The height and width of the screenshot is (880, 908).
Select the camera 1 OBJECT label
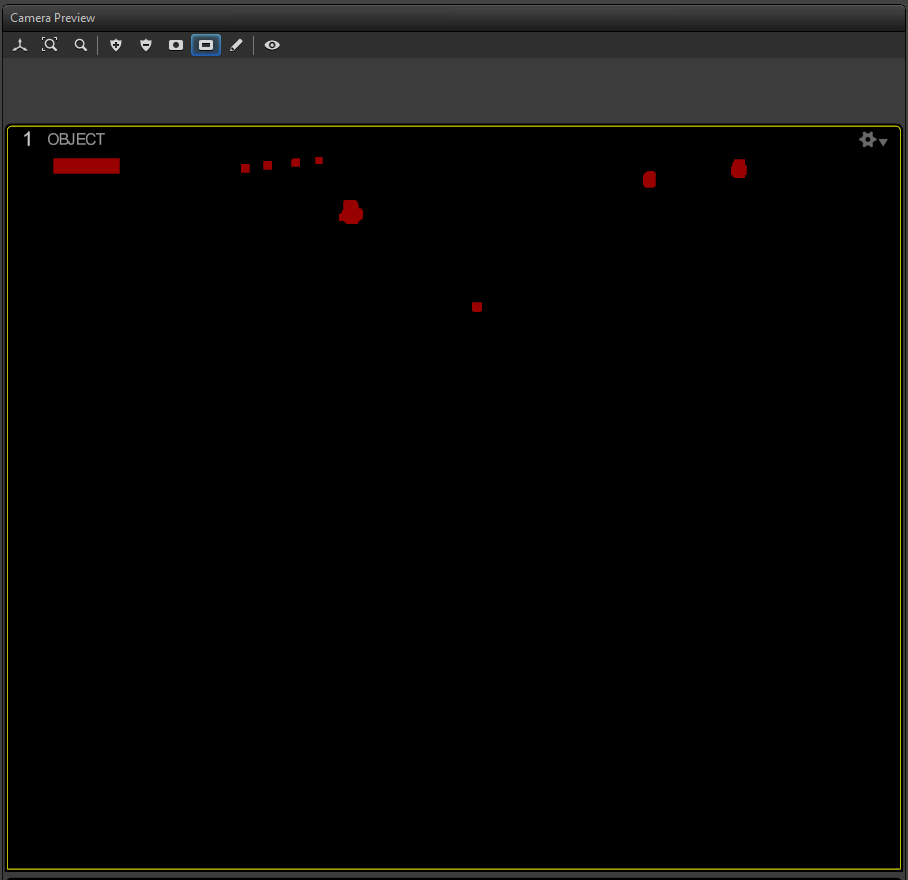click(x=76, y=140)
